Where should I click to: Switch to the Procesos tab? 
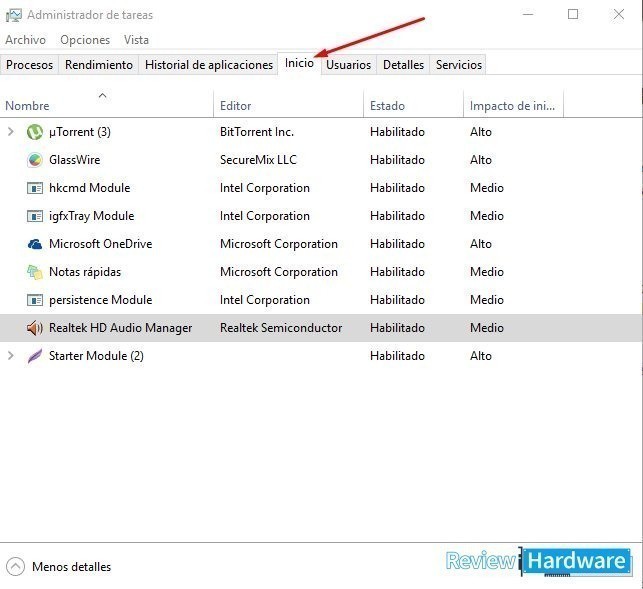click(x=30, y=65)
